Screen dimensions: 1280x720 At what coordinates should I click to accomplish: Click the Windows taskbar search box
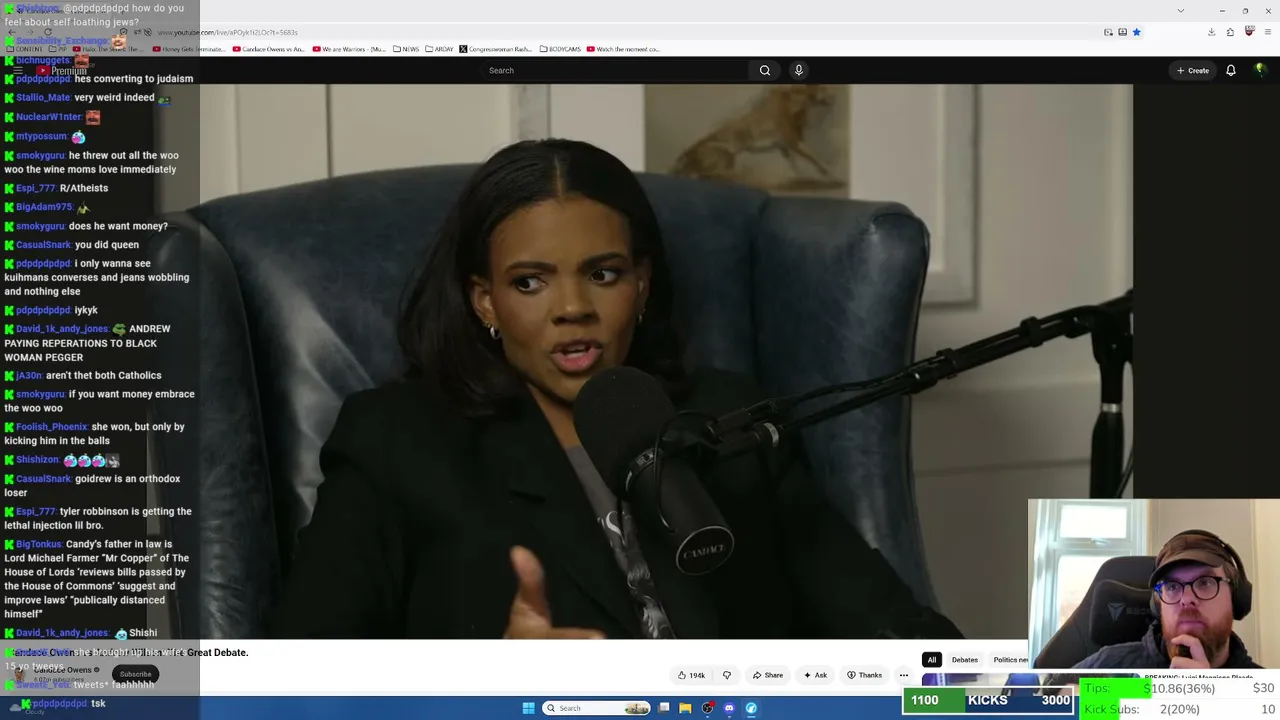597,708
